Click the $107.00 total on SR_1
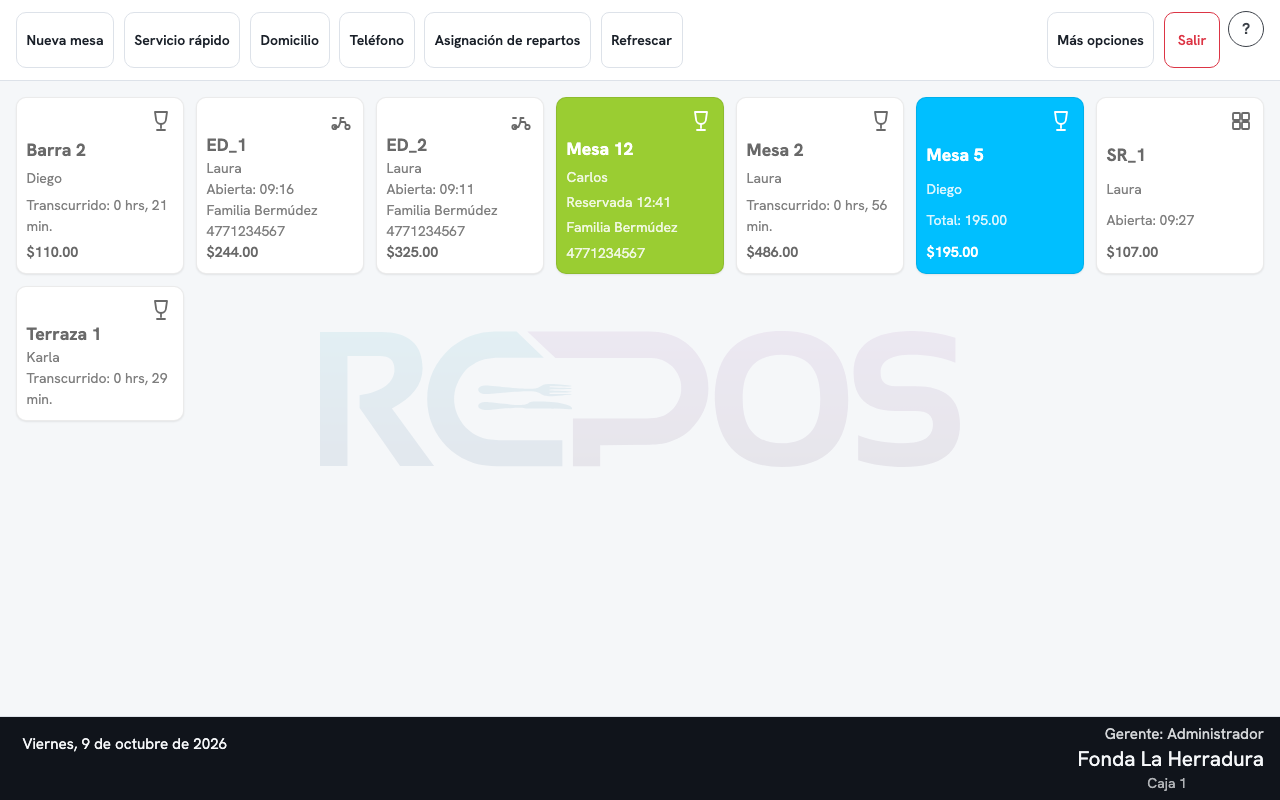Screen dimensions: 1280x800 [1132, 252]
